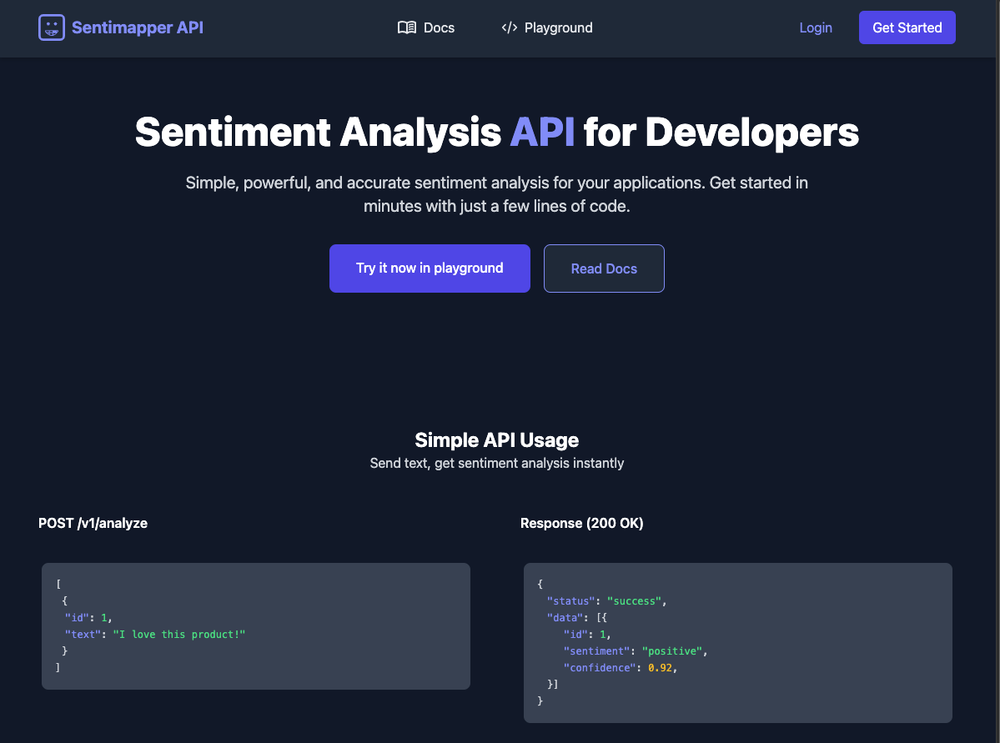Click the open book Docs icon

point(407,27)
